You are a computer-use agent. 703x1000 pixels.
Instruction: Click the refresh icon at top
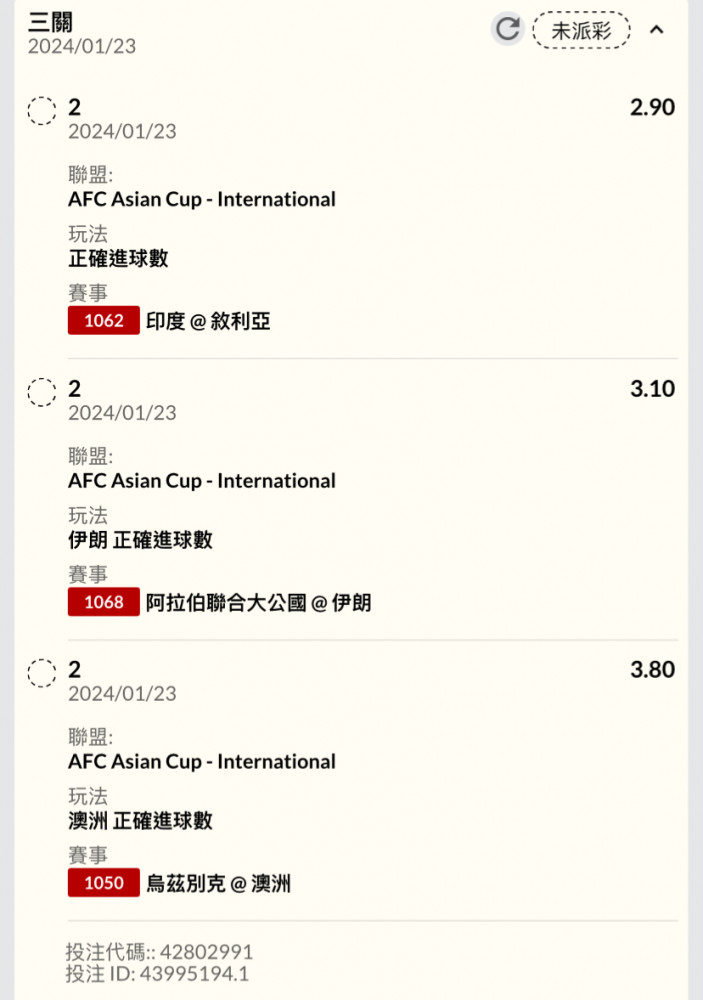click(508, 29)
